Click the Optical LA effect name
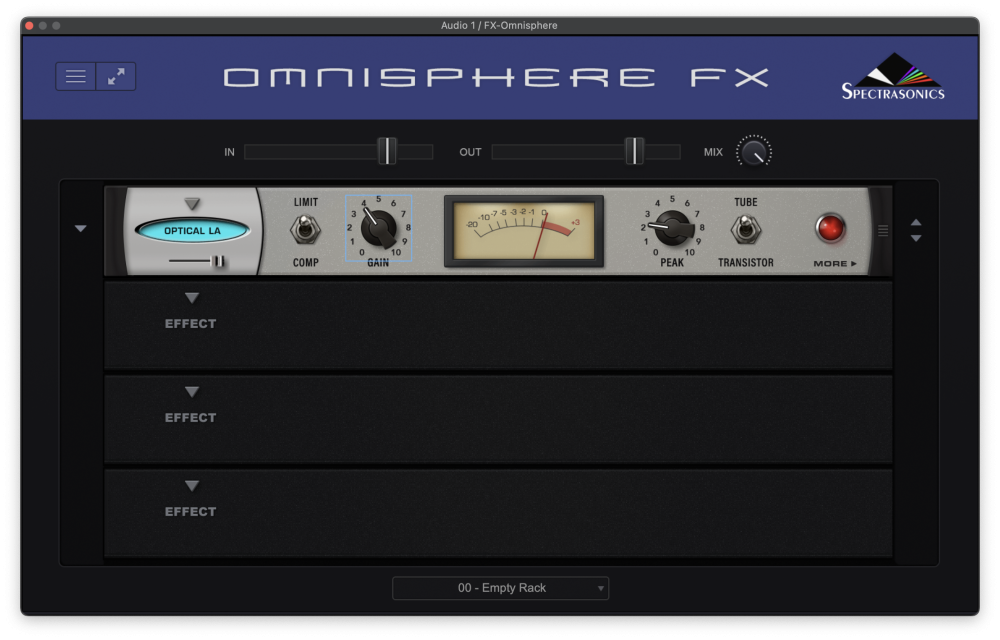The height and width of the screenshot is (640, 1000). click(192, 231)
